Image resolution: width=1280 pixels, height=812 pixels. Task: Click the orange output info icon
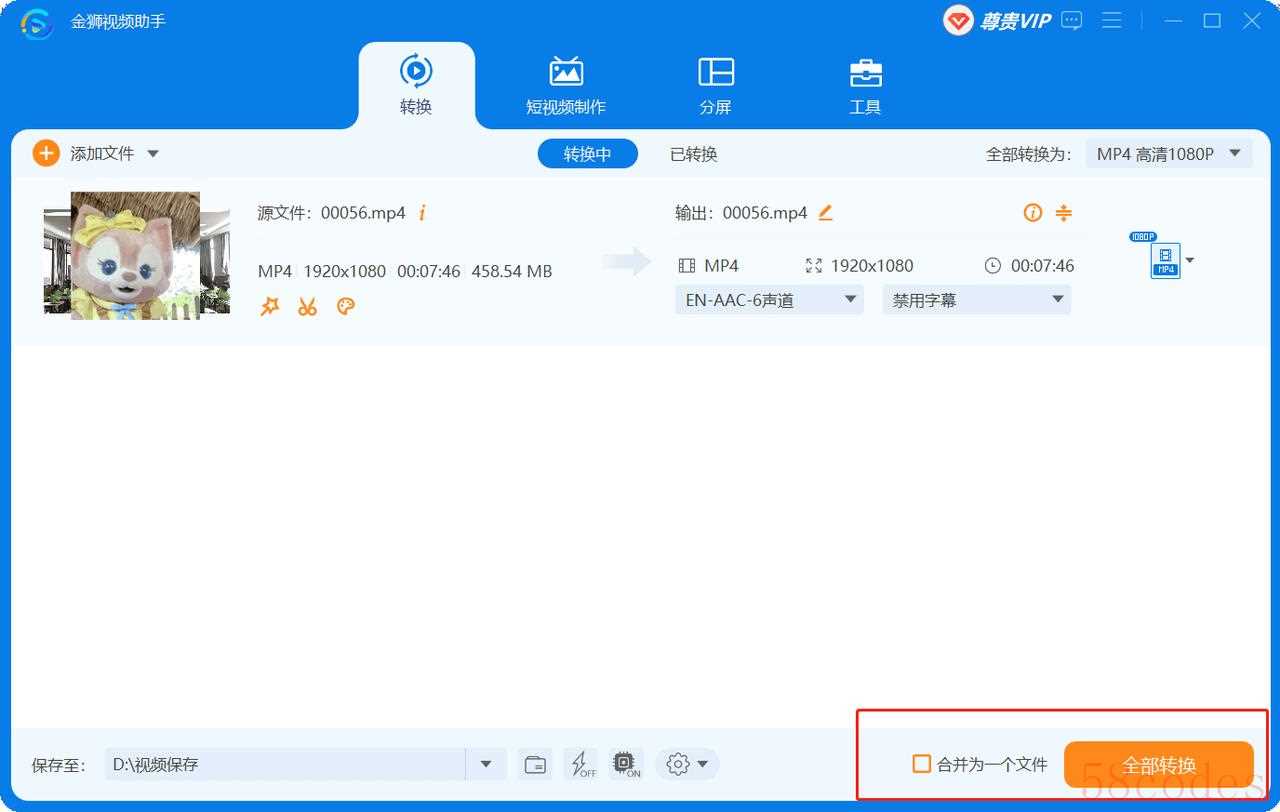(x=1033, y=212)
